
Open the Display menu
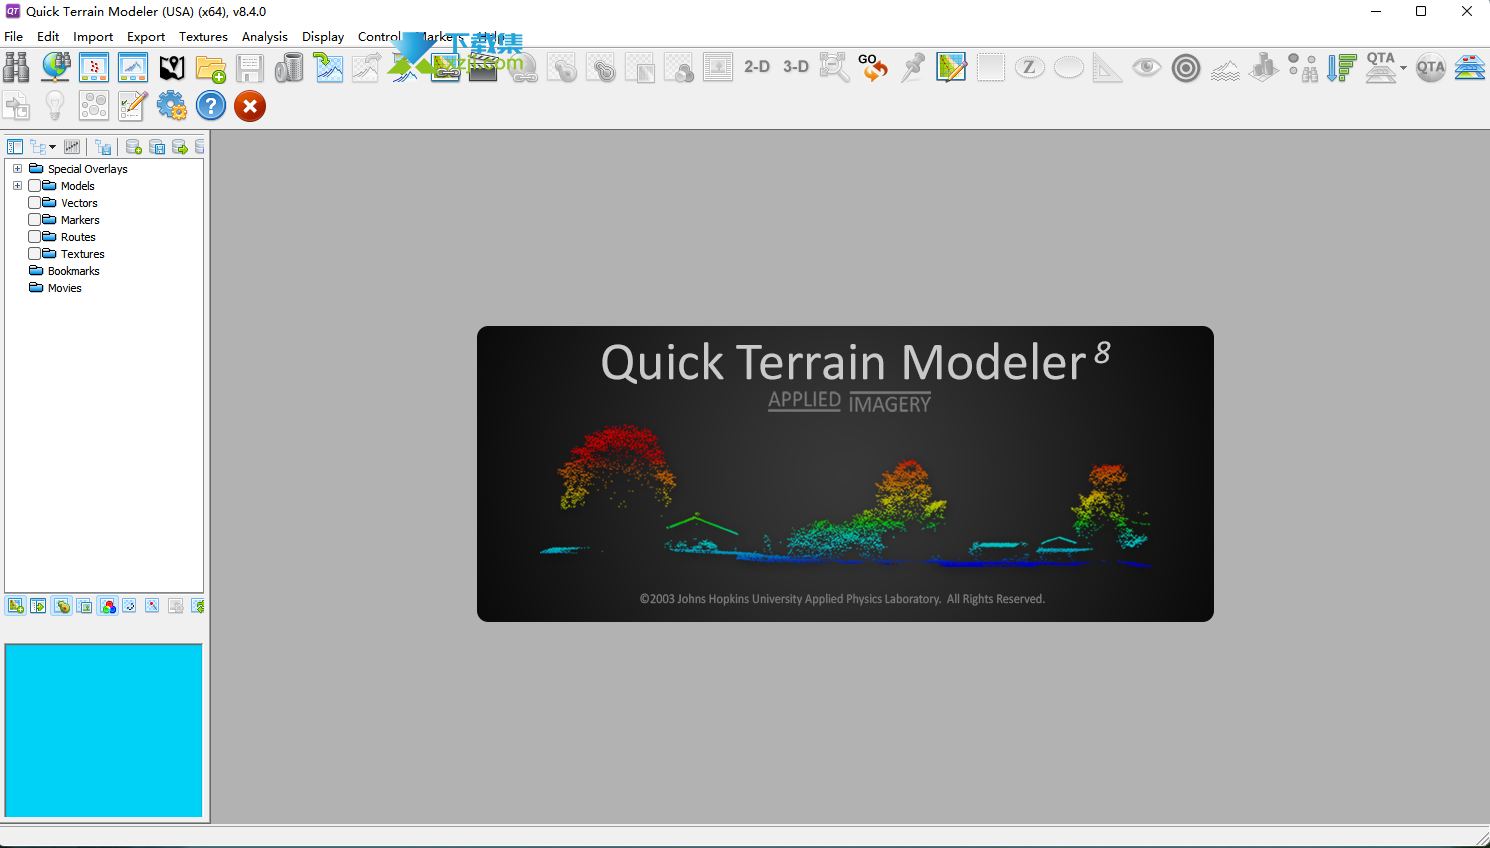[323, 37]
